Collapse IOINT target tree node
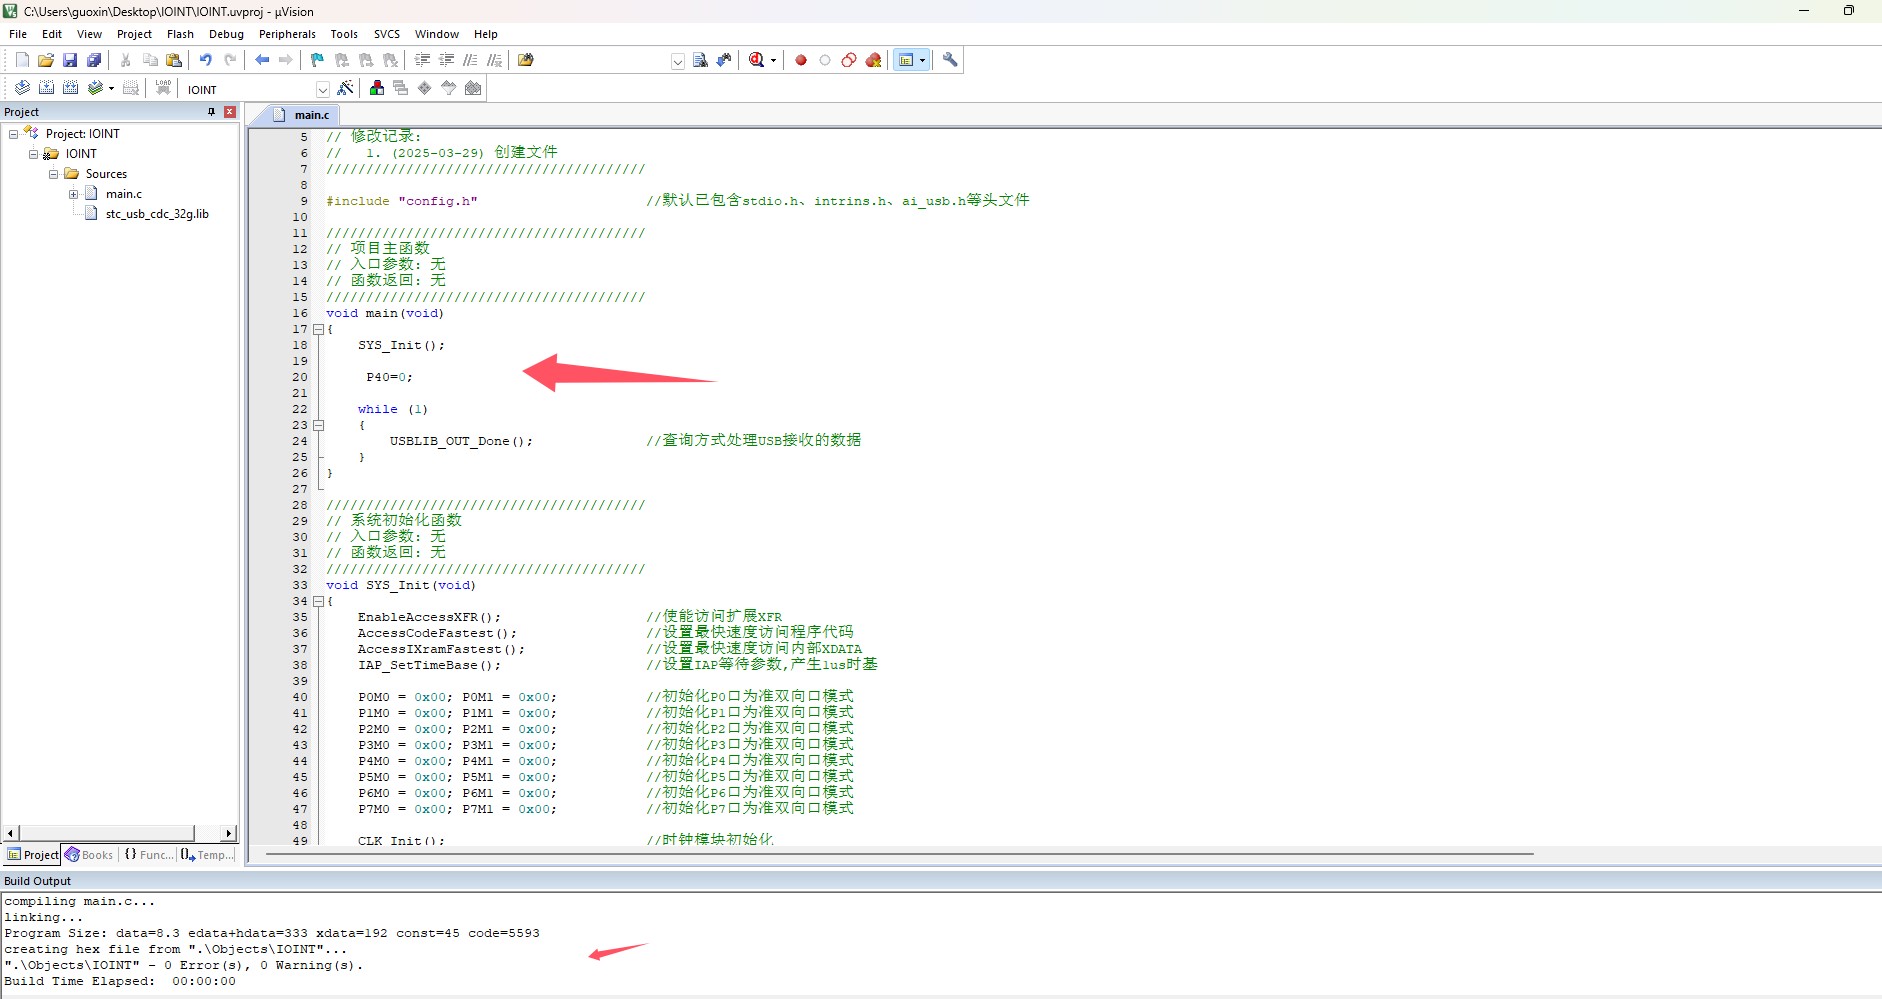 (x=33, y=154)
